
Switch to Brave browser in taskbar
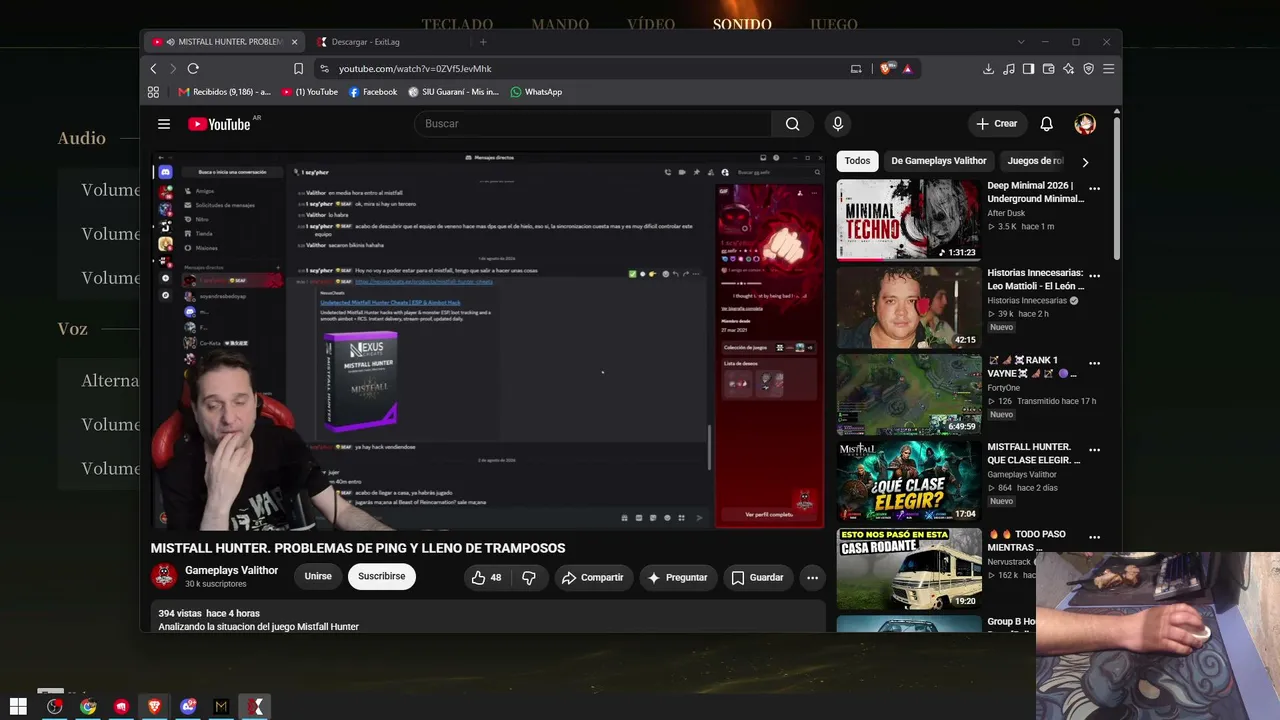[154, 706]
